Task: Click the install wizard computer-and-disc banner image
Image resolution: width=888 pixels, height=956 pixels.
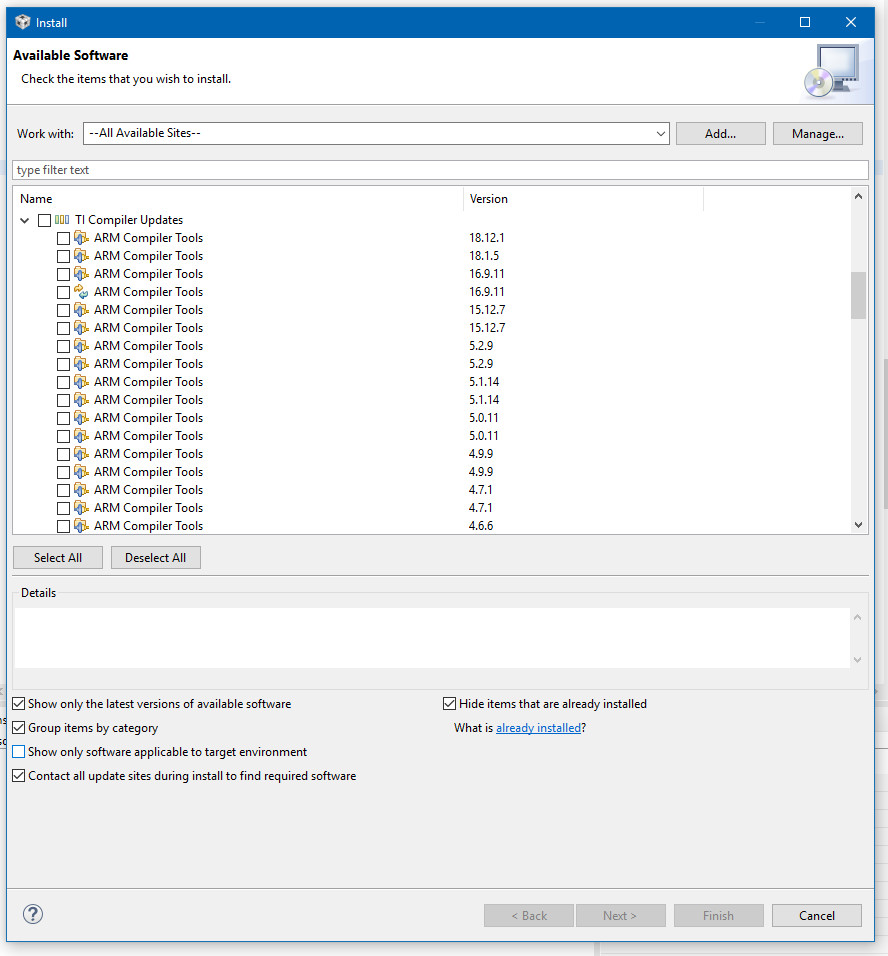Action: [x=832, y=71]
